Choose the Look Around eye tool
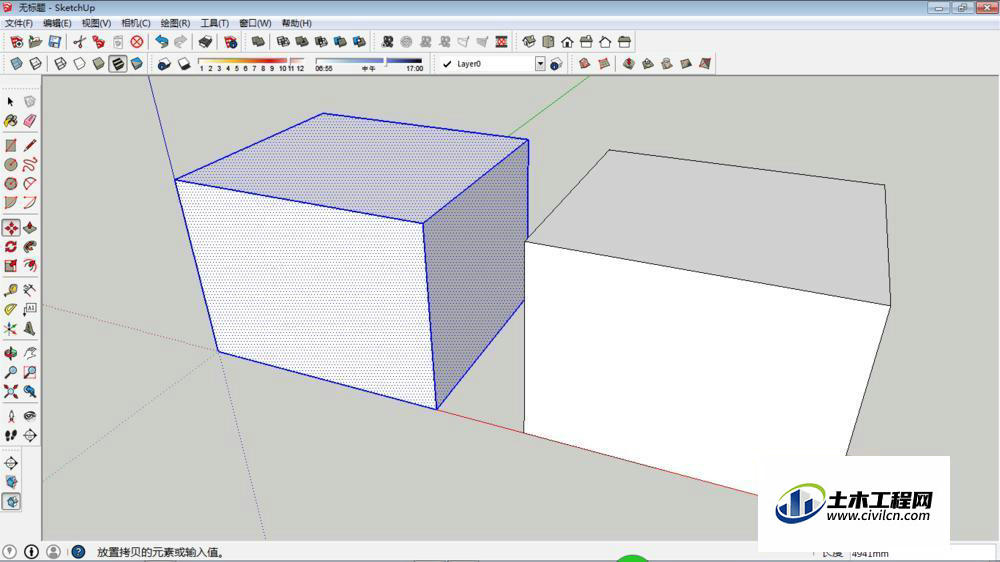1000x562 pixels. click(30, 416)
